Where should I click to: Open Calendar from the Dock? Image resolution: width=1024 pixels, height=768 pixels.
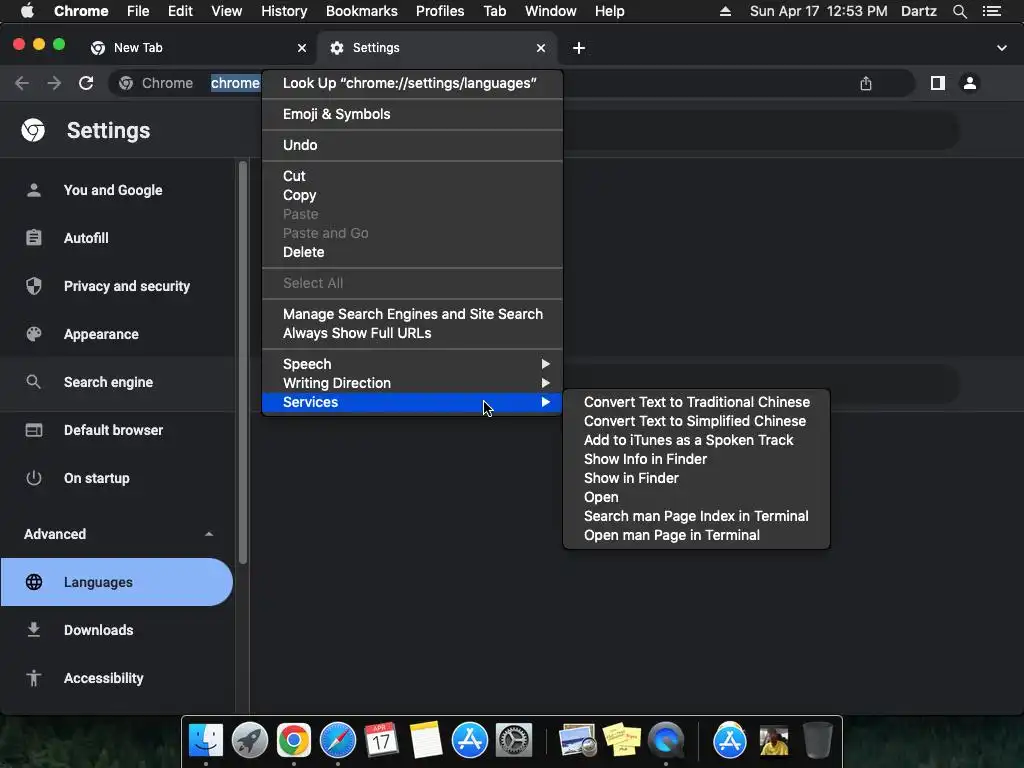point(381,741)
